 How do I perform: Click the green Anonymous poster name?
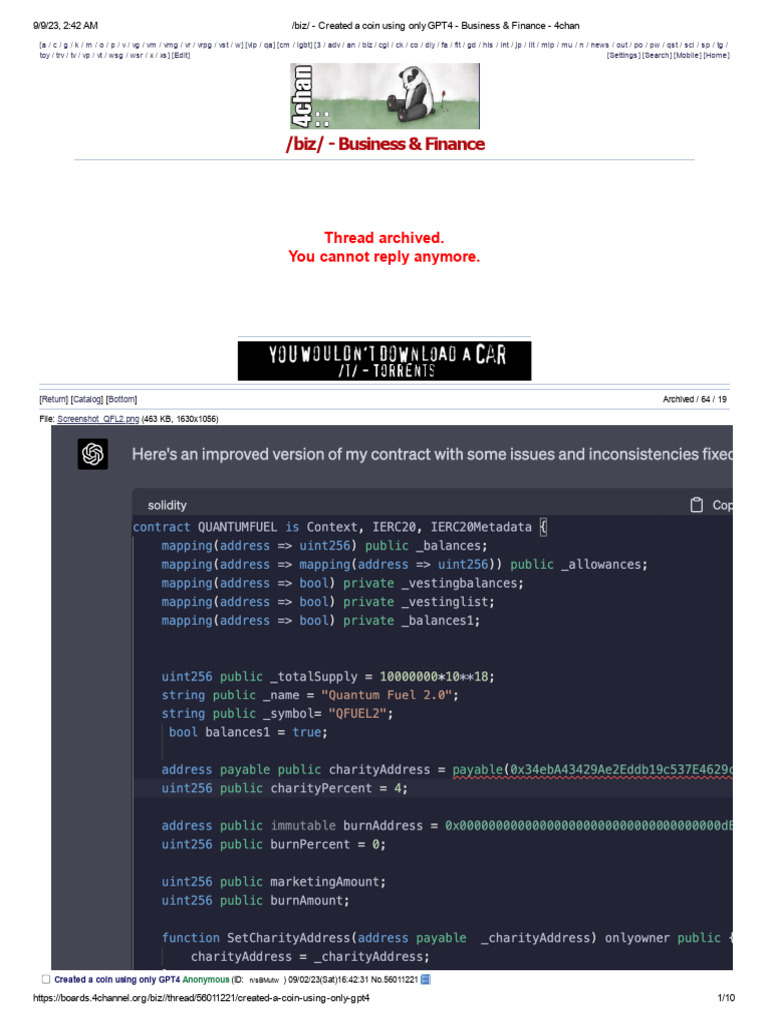click(206, 980)
